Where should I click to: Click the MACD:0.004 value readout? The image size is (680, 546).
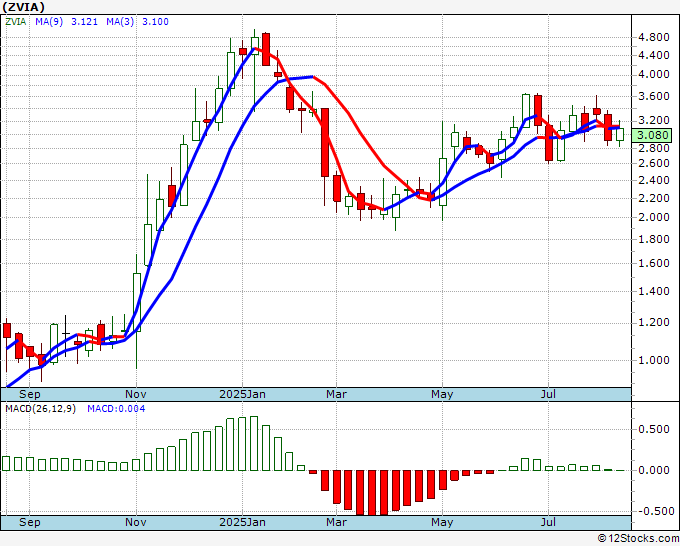click(x=116, y=409)
